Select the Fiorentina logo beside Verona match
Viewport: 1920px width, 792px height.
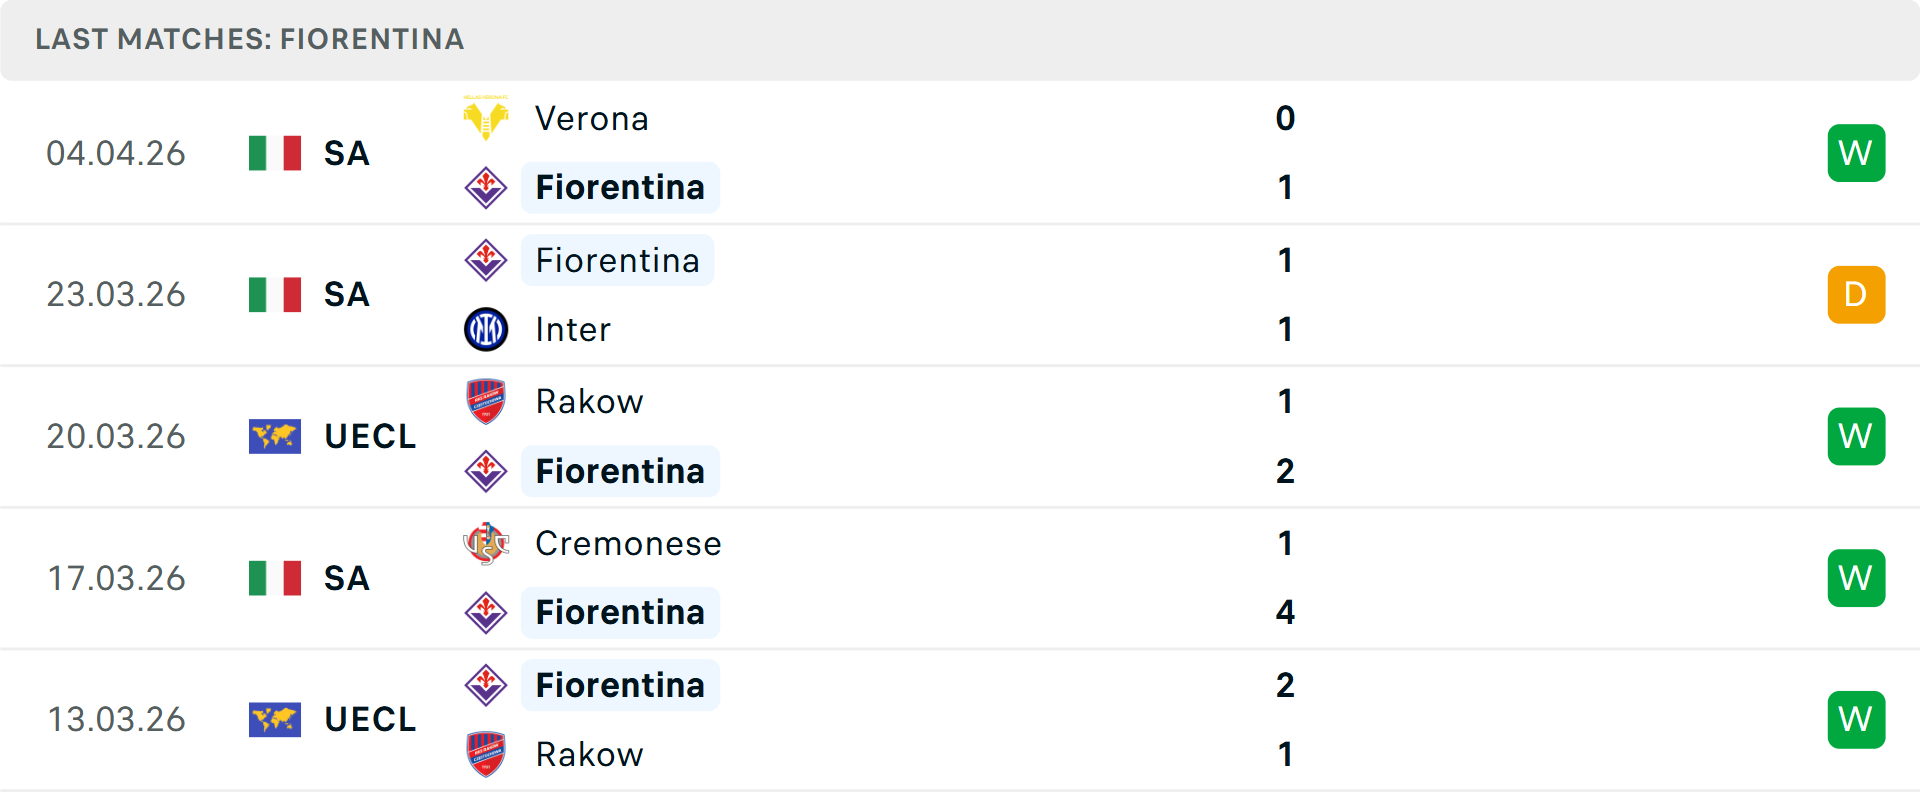(x=487, y=187)
